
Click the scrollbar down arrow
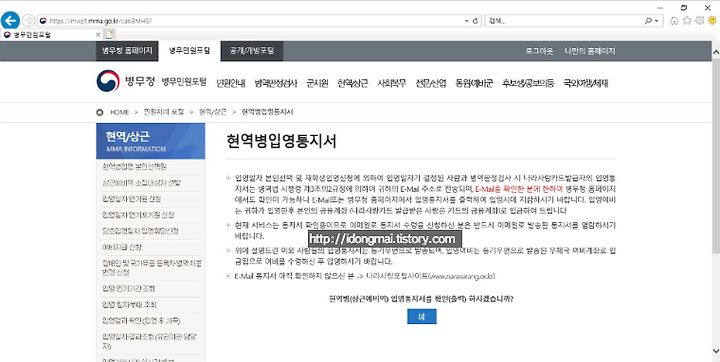(715, 351)
